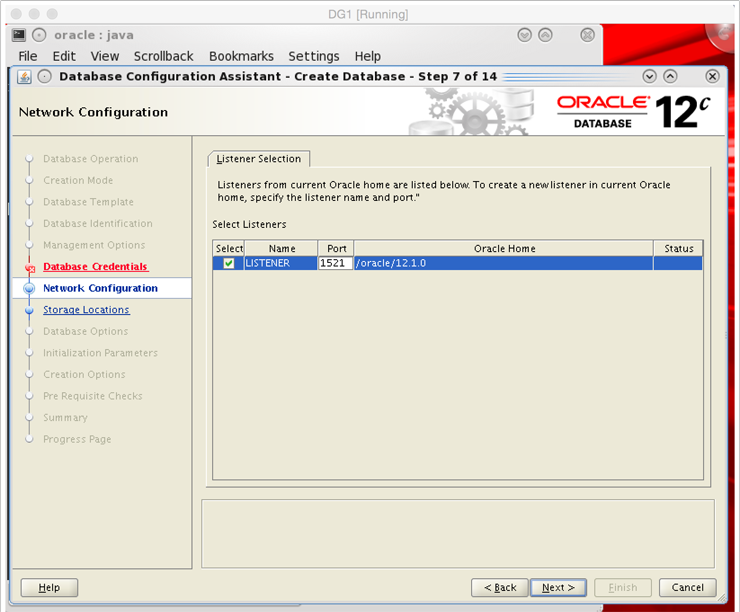
Task: Click the terminal icon beside oracle : java
Action: [x=19, y=35]
